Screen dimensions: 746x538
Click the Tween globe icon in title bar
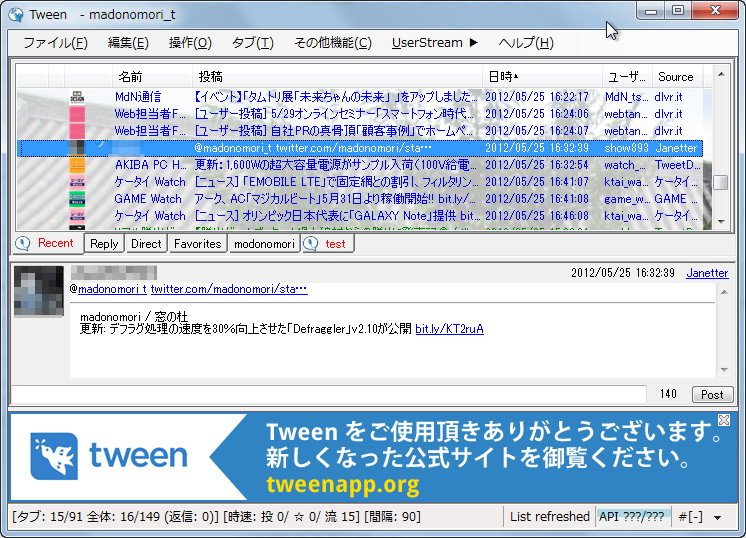pyautogui.click(x=16, y=15)
